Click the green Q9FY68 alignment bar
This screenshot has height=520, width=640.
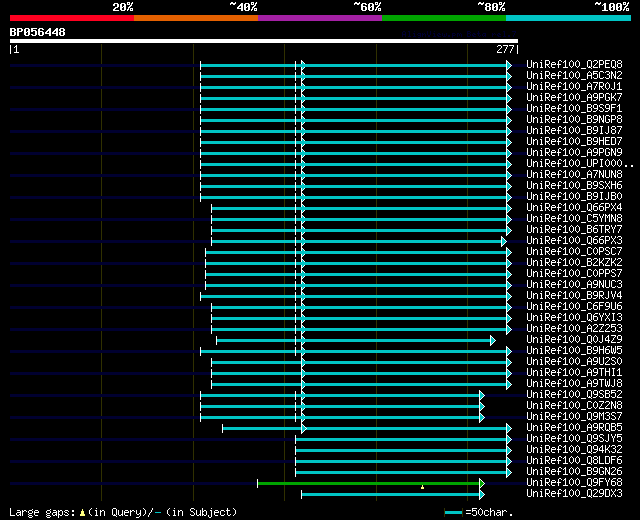point(369,484)
